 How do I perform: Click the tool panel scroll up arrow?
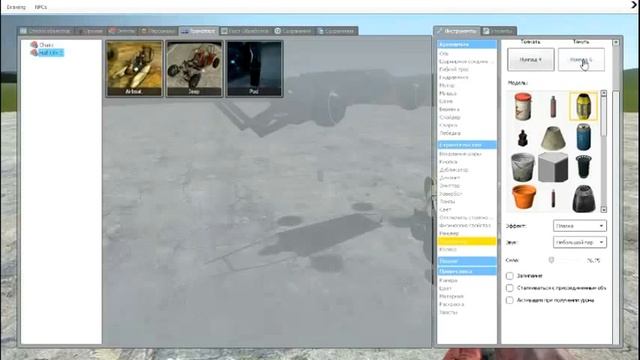616,42
